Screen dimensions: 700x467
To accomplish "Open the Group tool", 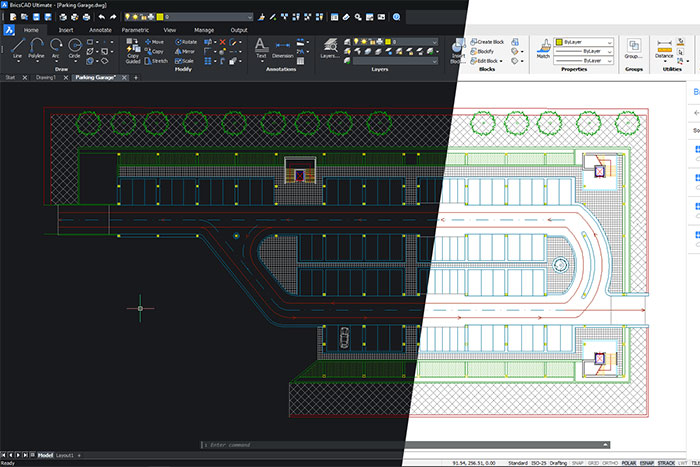I will coord(633,49).
